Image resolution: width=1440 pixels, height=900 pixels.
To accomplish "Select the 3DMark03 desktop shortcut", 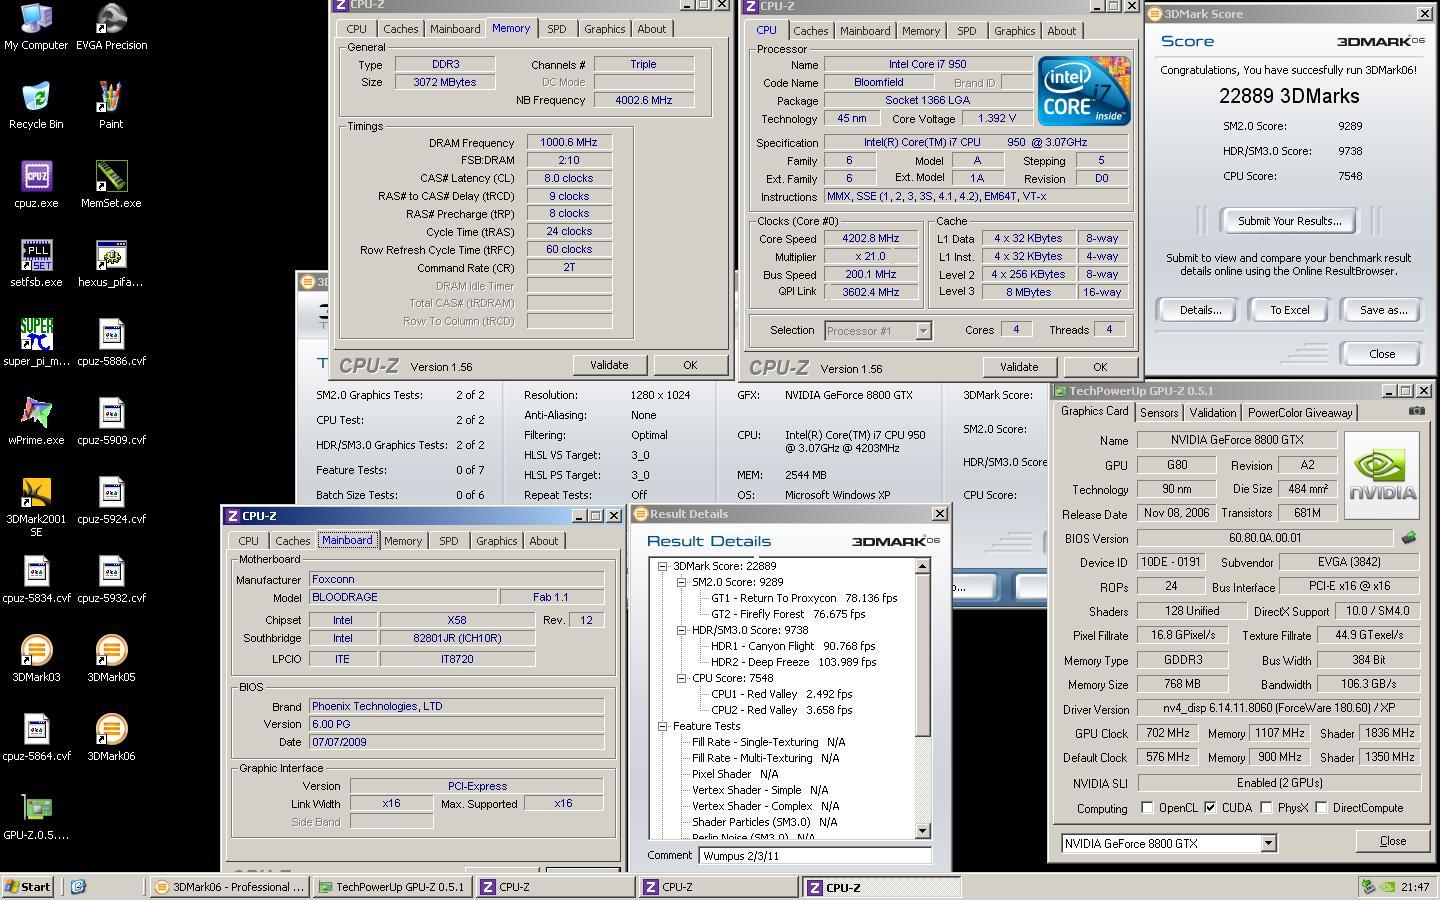I will (36, 659).
